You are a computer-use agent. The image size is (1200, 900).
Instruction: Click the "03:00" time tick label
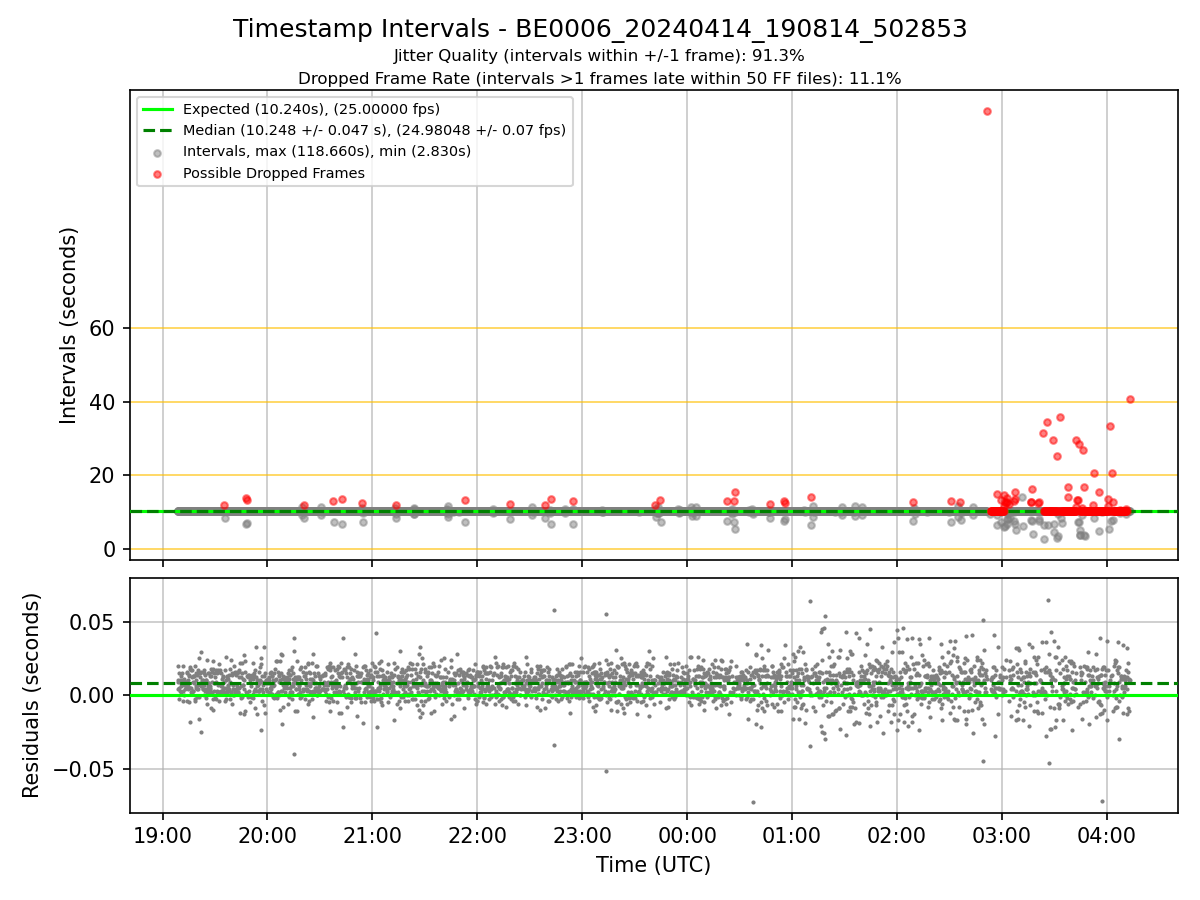tap(1001, 835)
